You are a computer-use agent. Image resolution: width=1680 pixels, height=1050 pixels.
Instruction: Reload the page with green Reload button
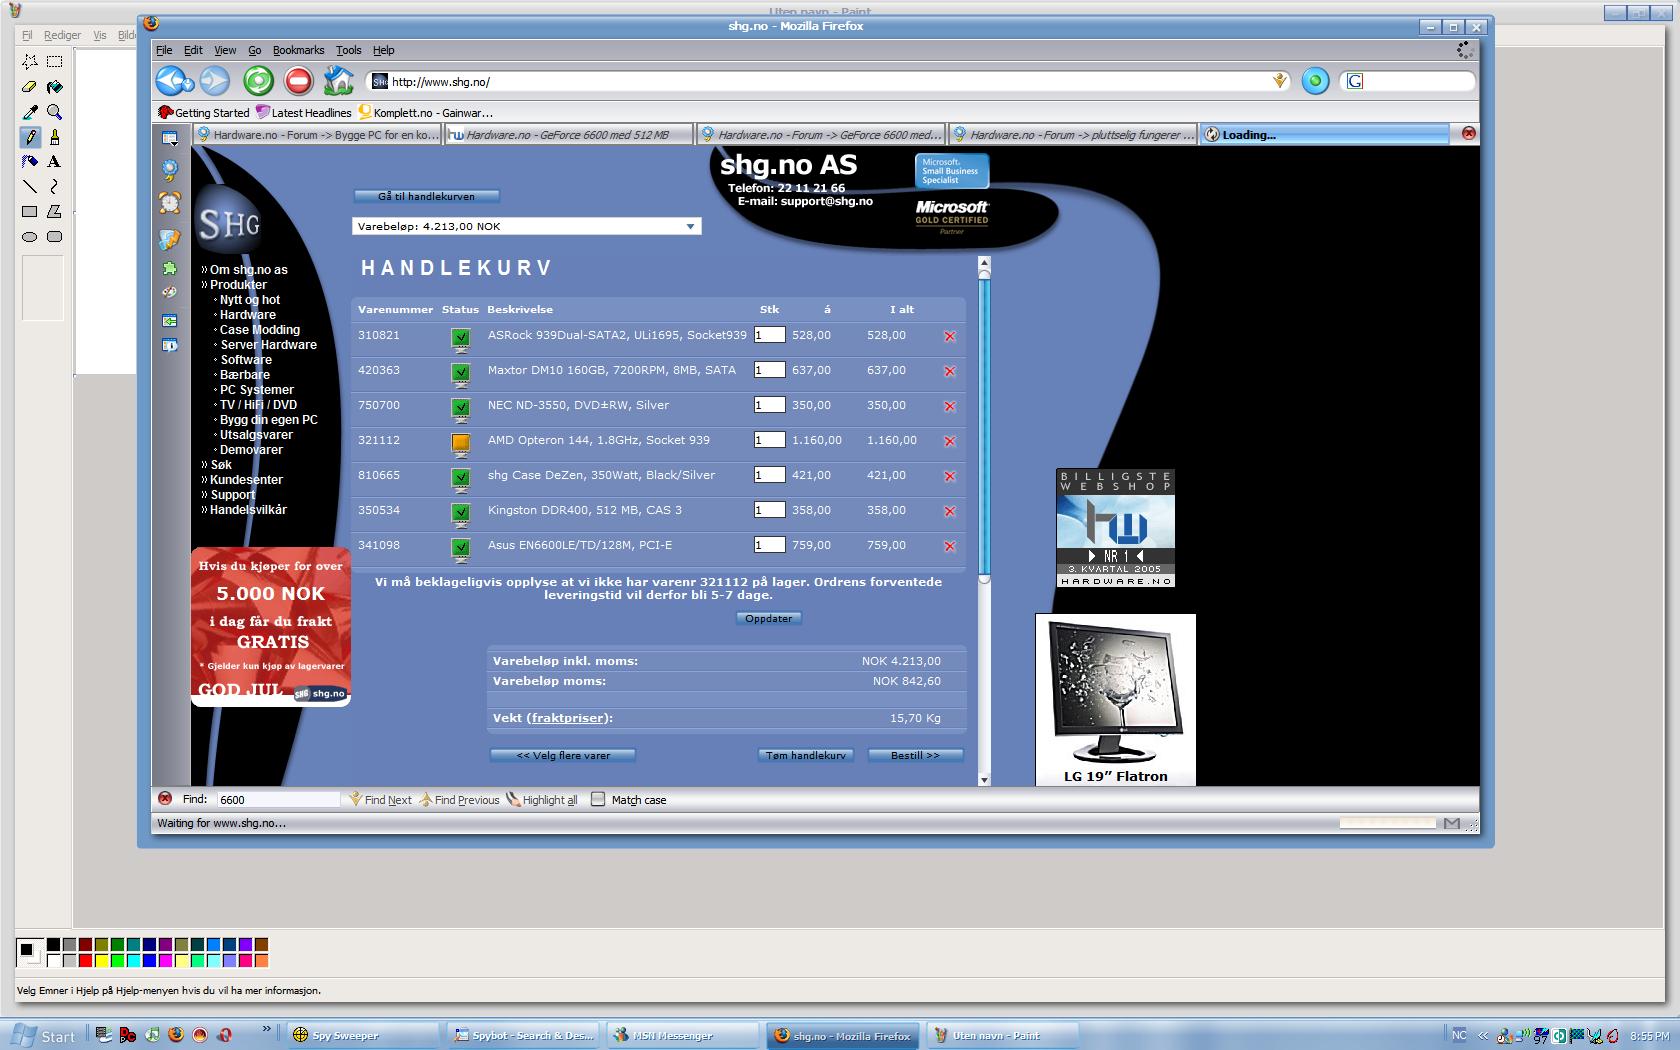pyautogui.click(x=258, y=80)
